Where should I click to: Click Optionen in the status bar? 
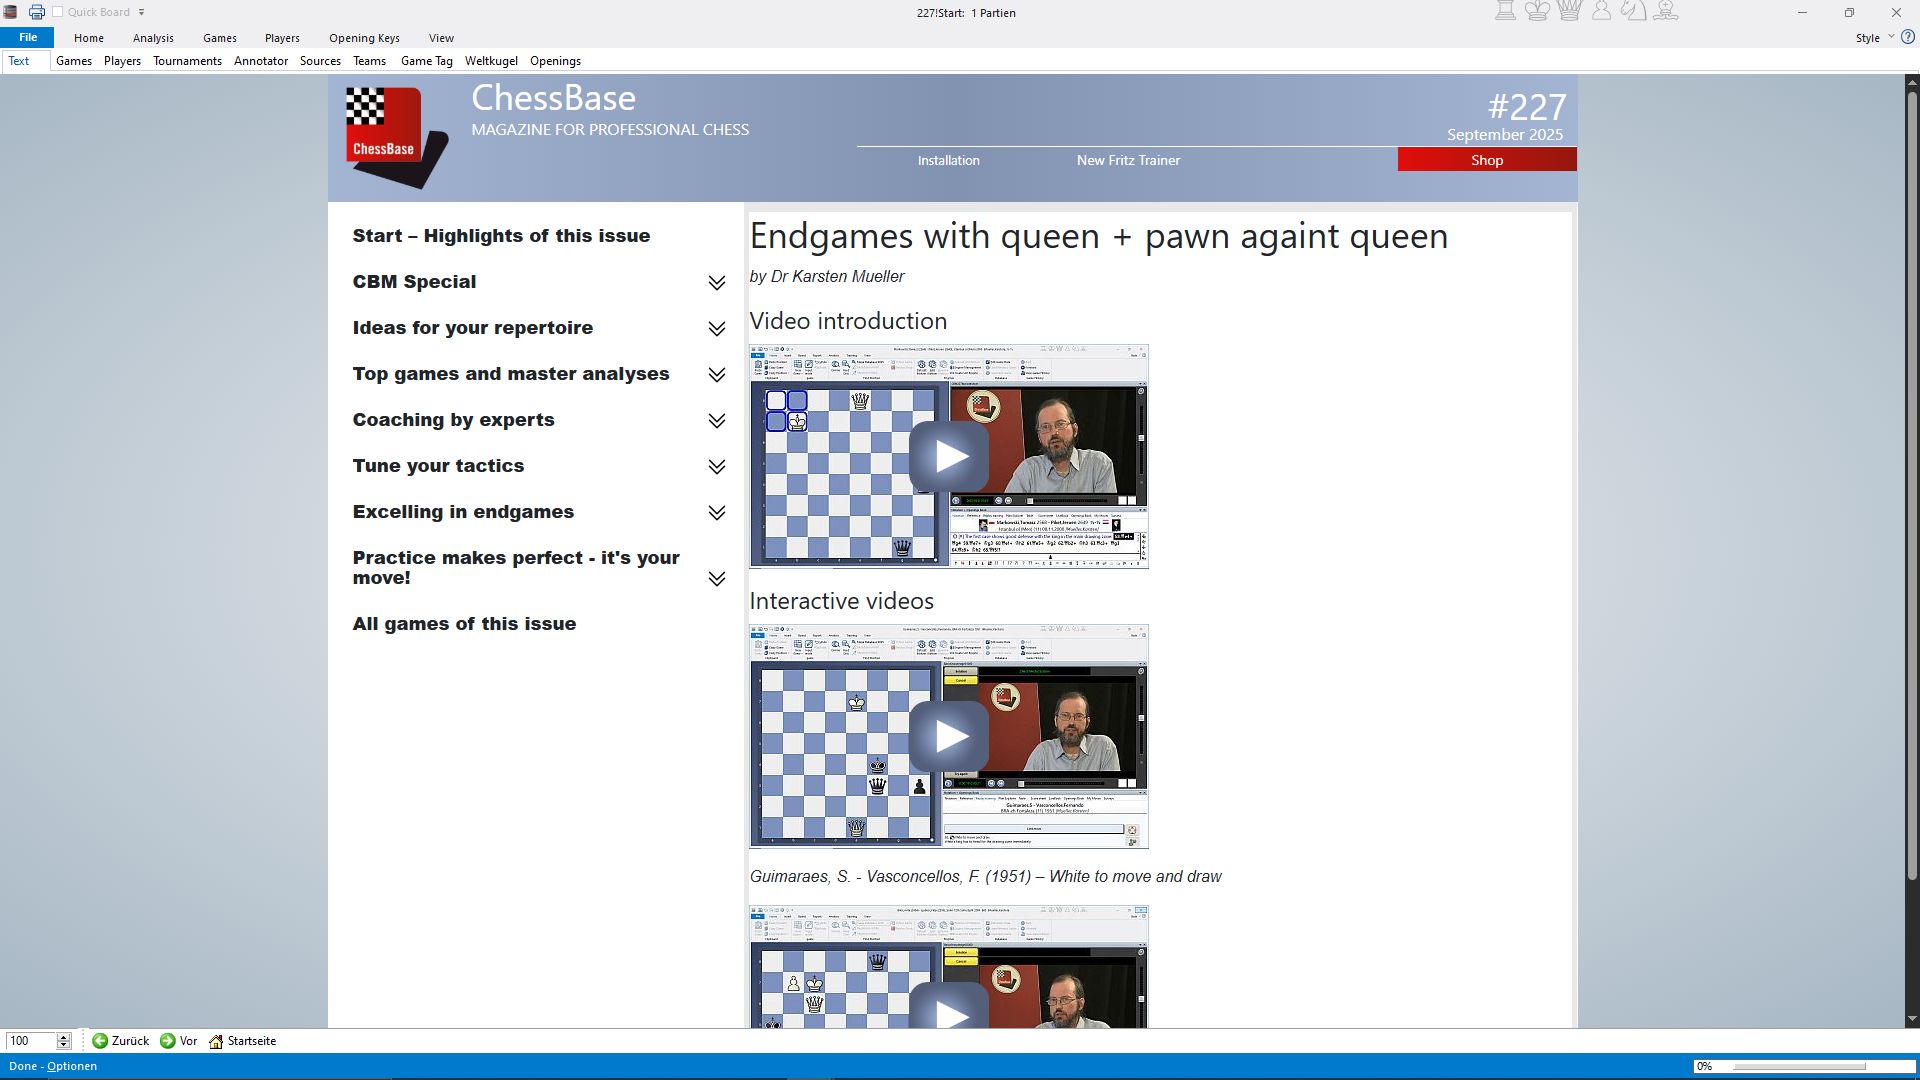tap(72, 1066)
